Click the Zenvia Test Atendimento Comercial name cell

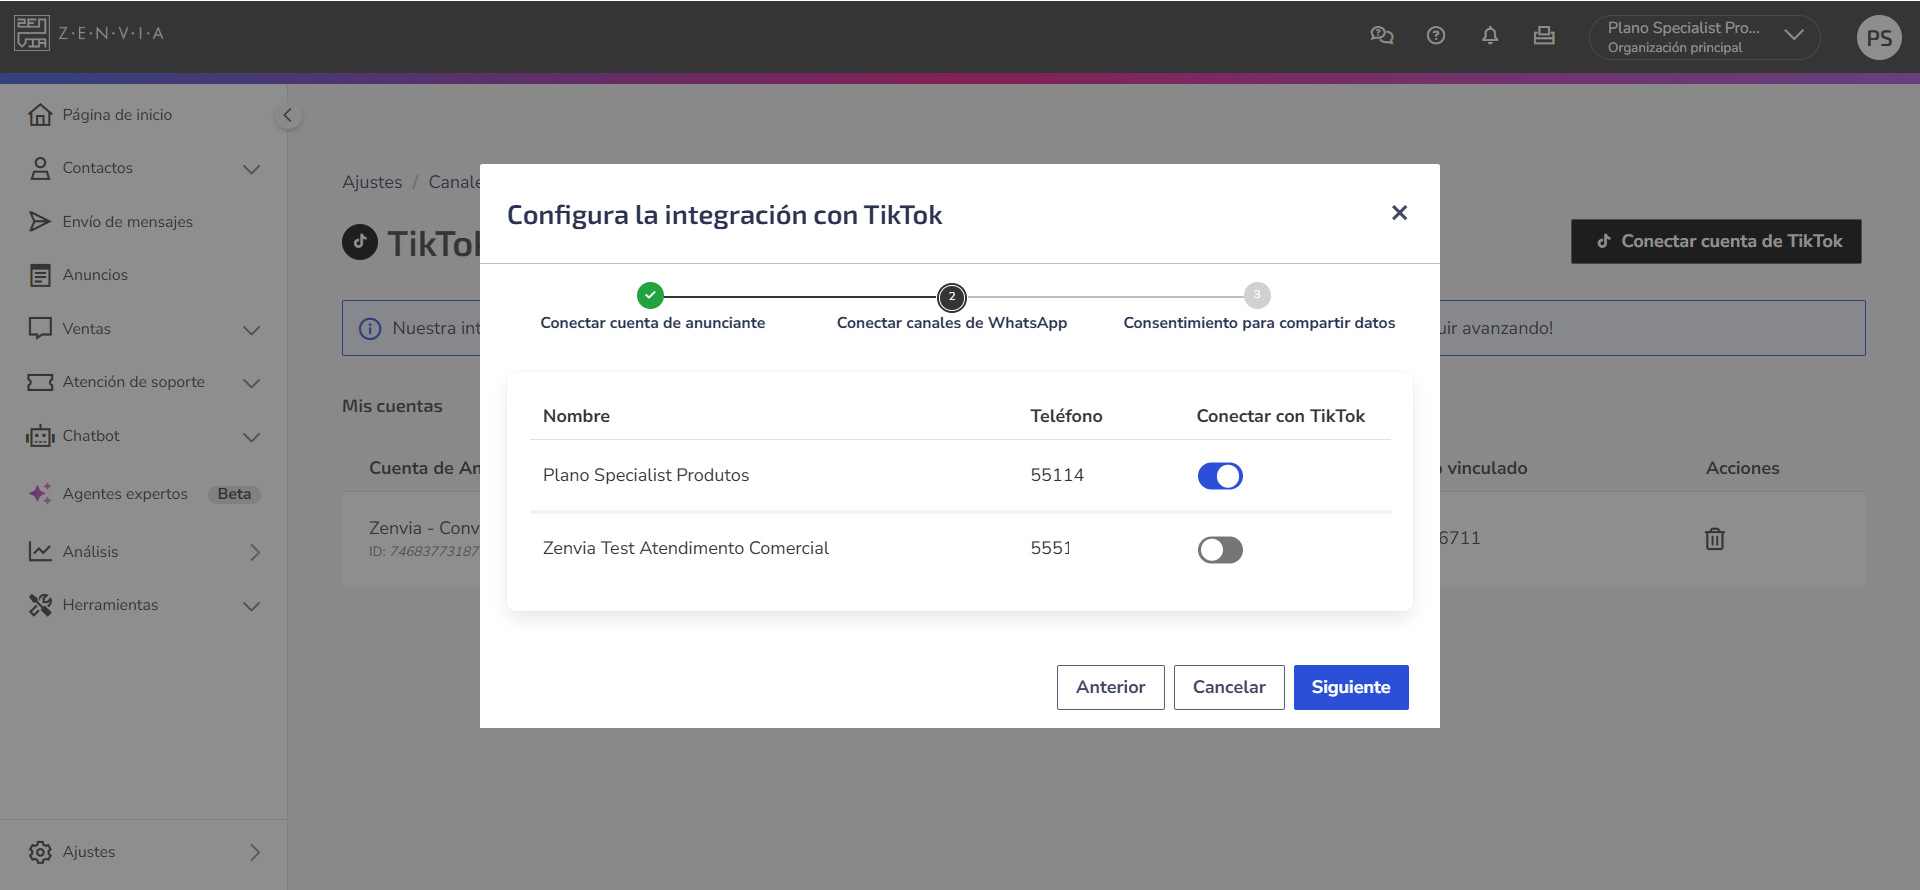click(x=686, y=548)
